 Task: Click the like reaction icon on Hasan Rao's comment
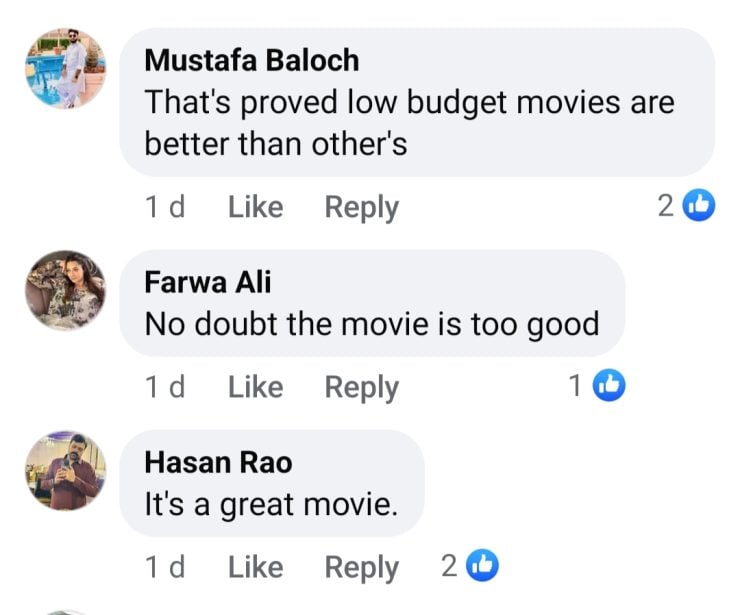[482, 566]
